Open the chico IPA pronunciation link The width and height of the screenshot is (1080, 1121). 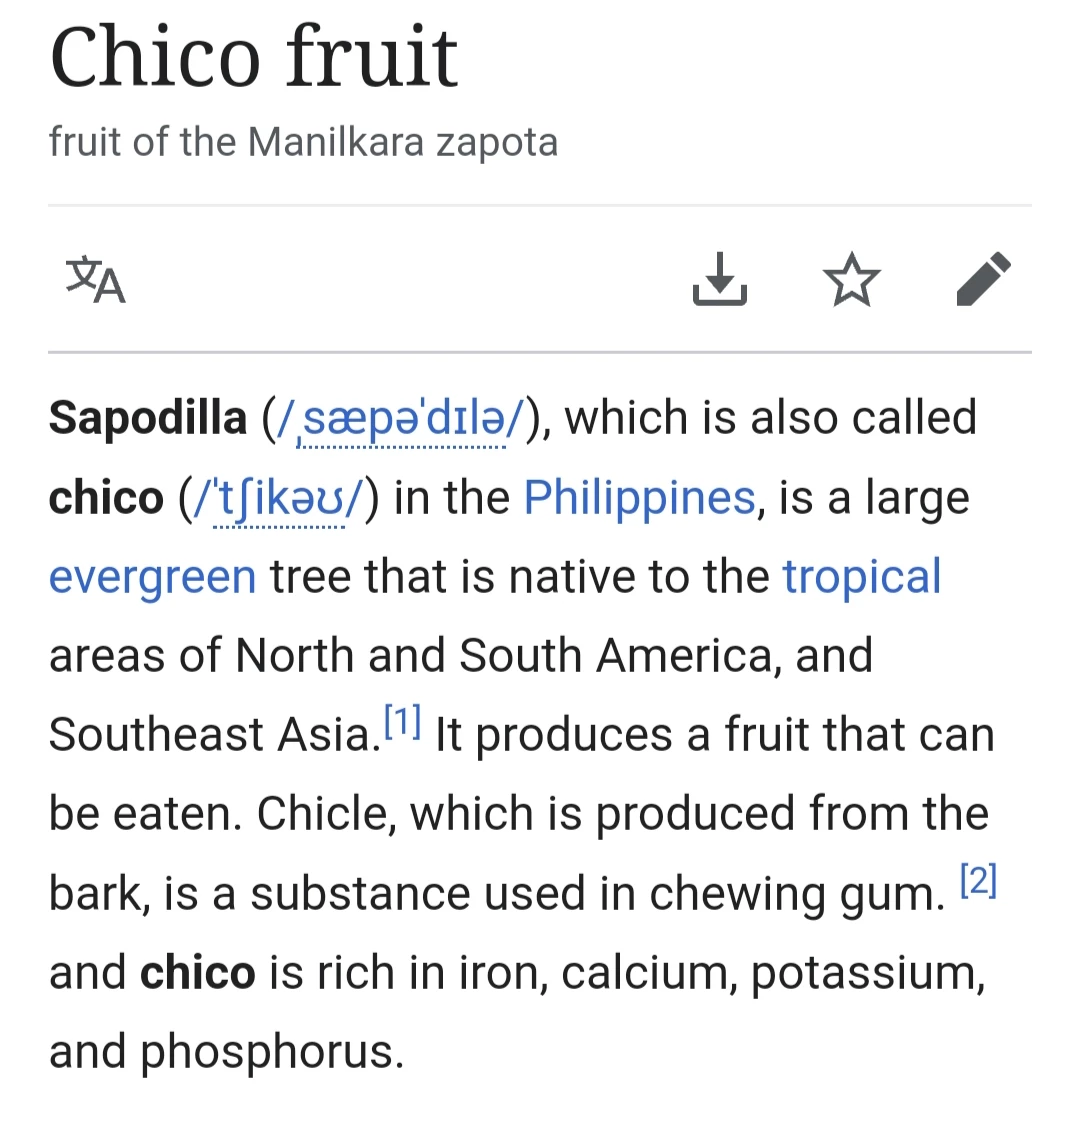click(279, 498)
